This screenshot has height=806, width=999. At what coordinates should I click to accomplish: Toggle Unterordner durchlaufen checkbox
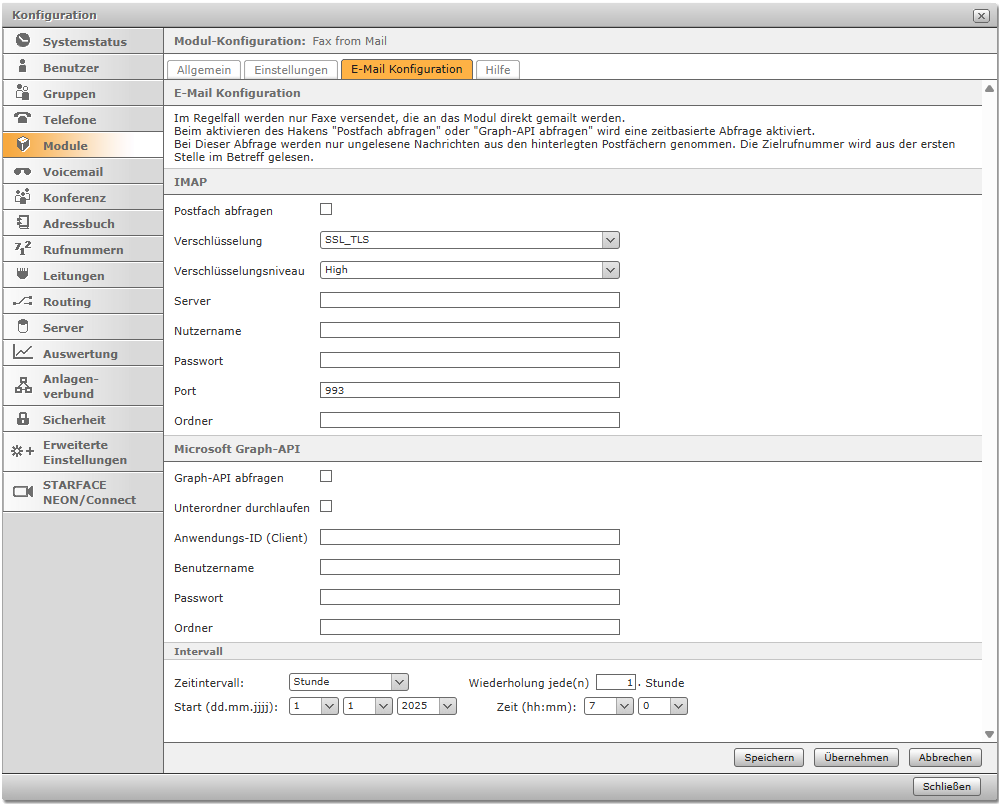[x=326, y=507]
